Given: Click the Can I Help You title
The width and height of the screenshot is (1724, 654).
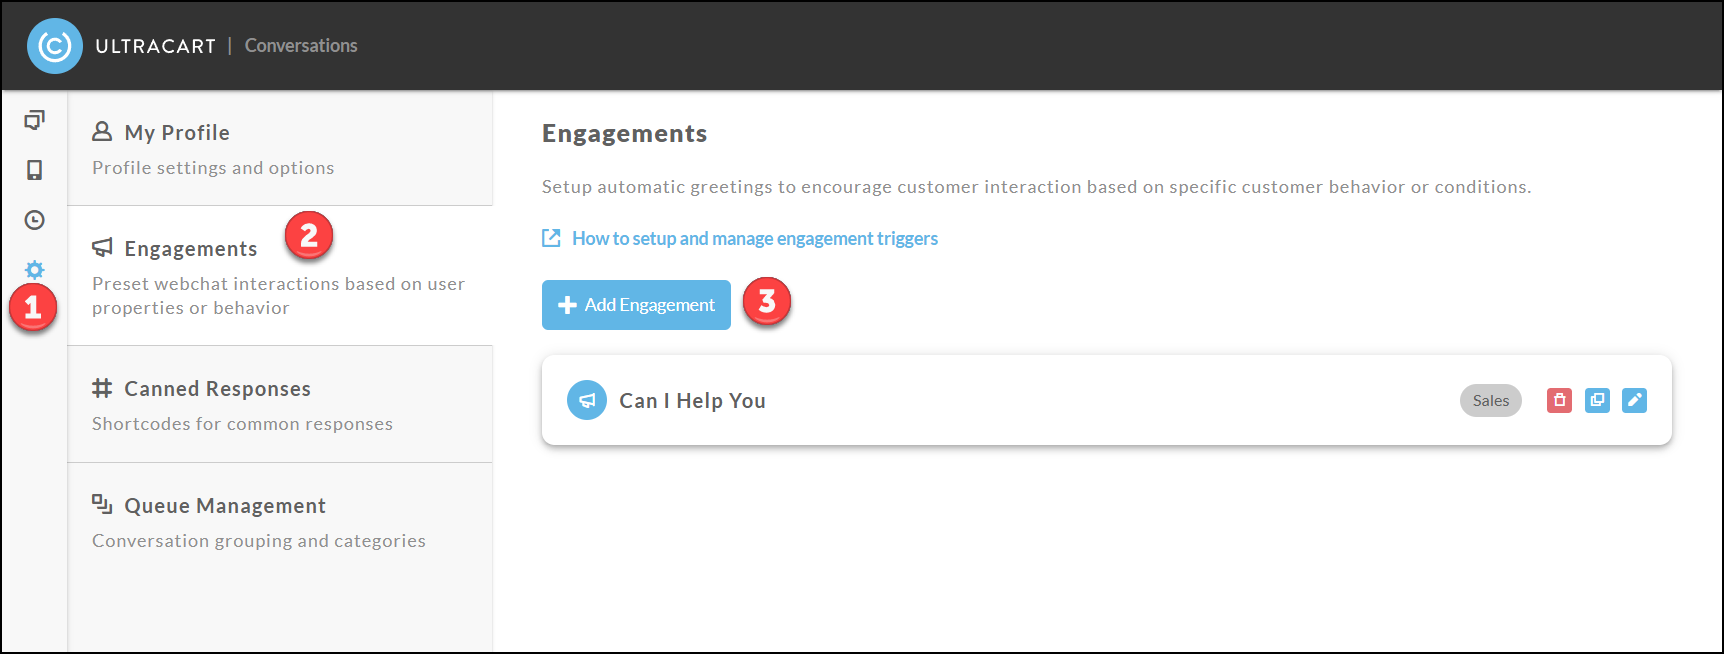Looking at the screenshot, I should (x=692, y=400).
